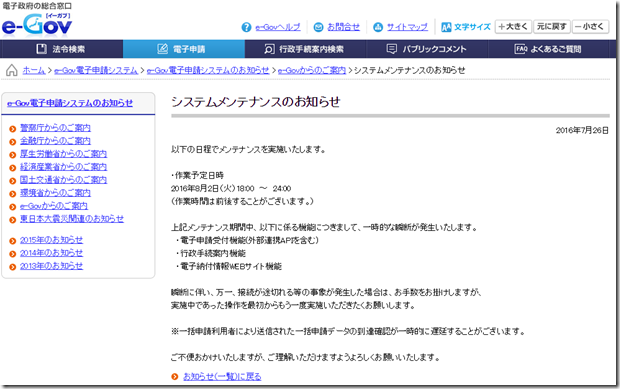Click the home icon in breadcrumb
The height and width of the screenshot is (389, 620).
pos(11,70)
